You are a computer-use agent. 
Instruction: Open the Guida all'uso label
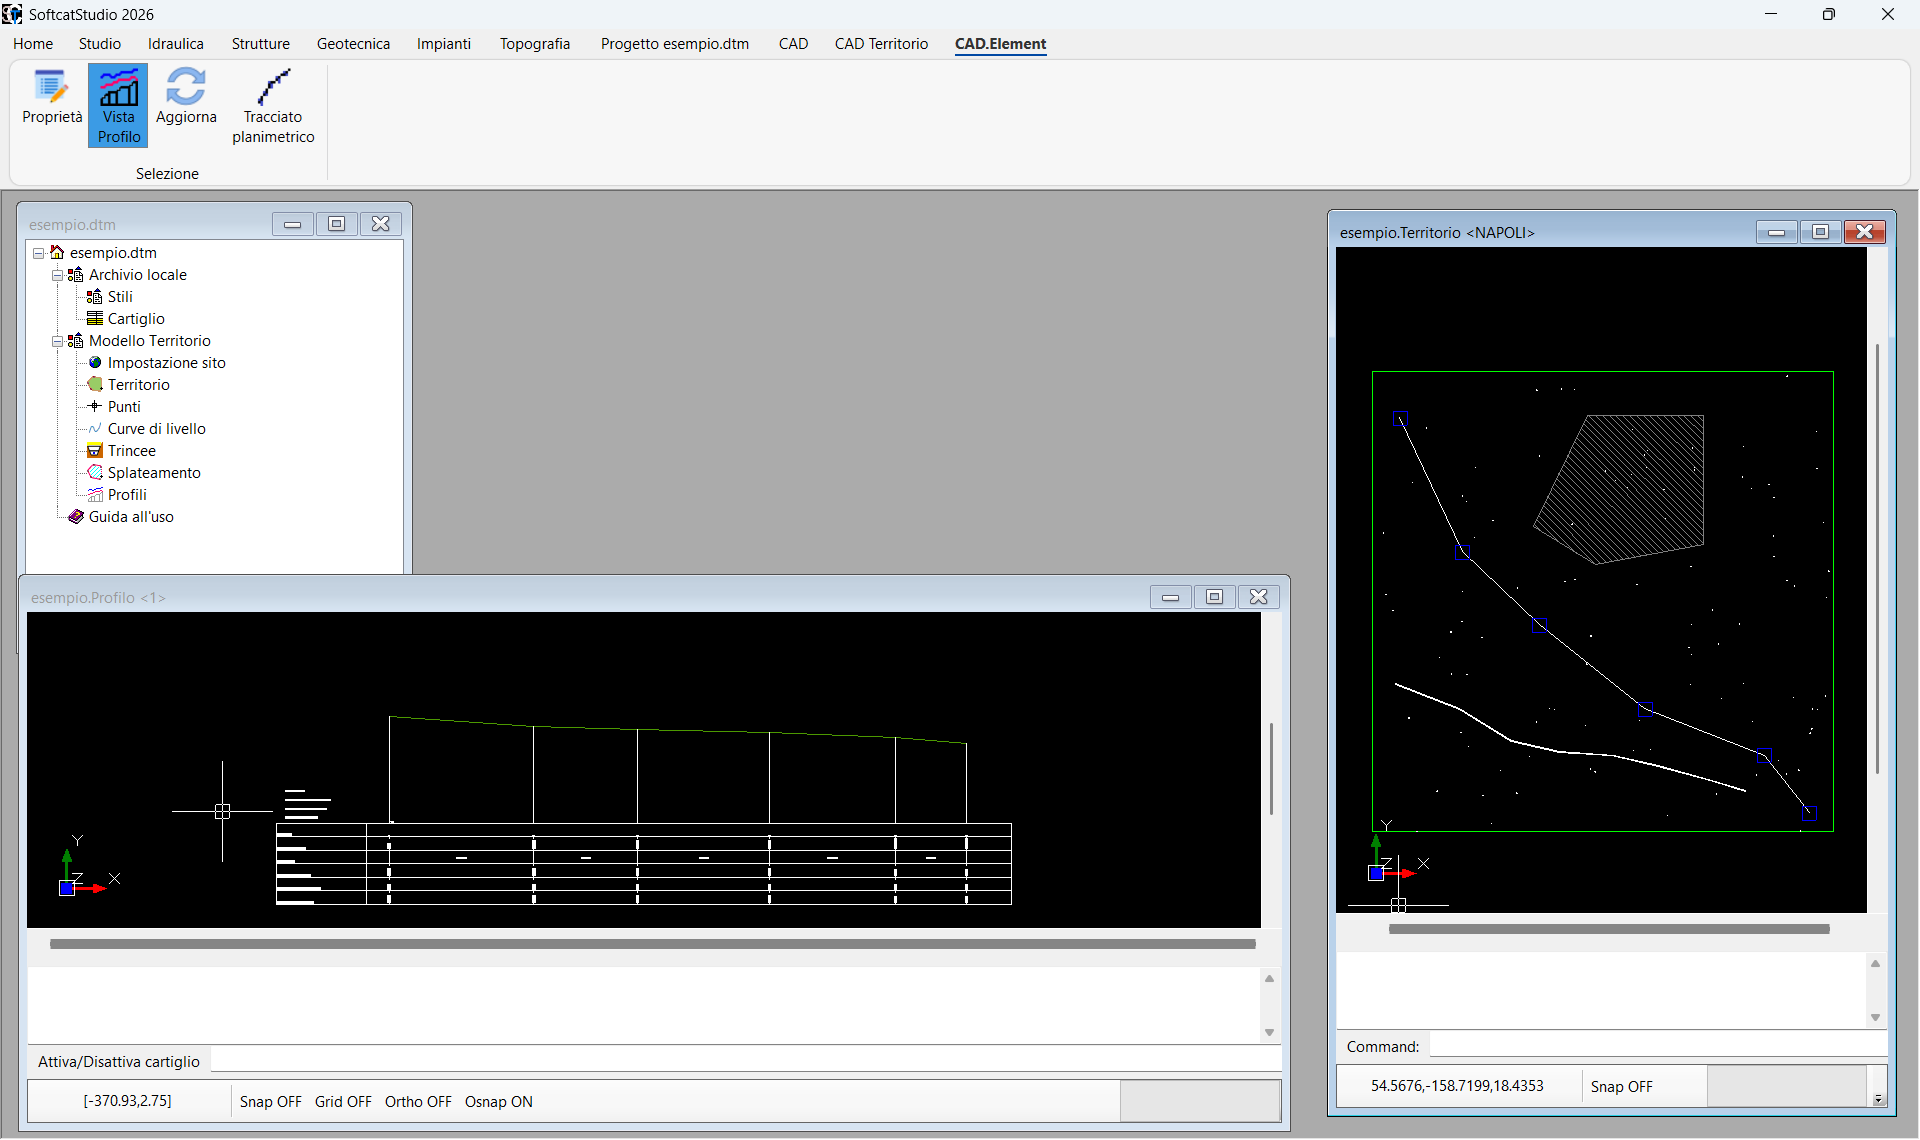(131, 517)
